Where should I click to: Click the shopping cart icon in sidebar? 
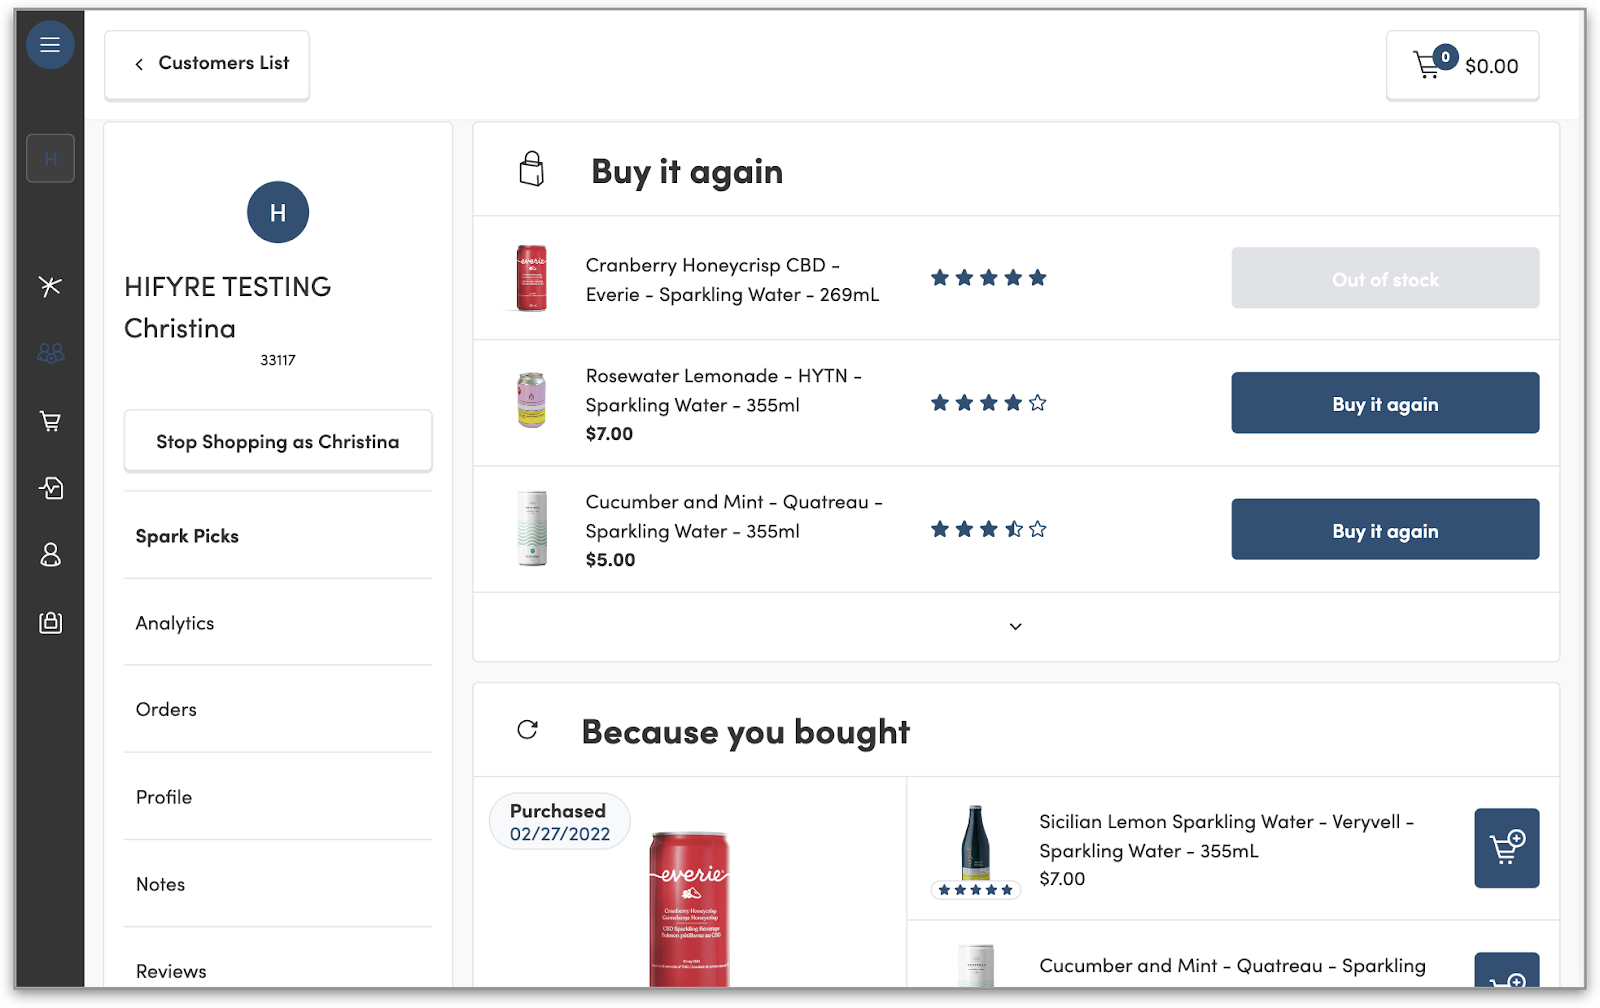(50, 421)
